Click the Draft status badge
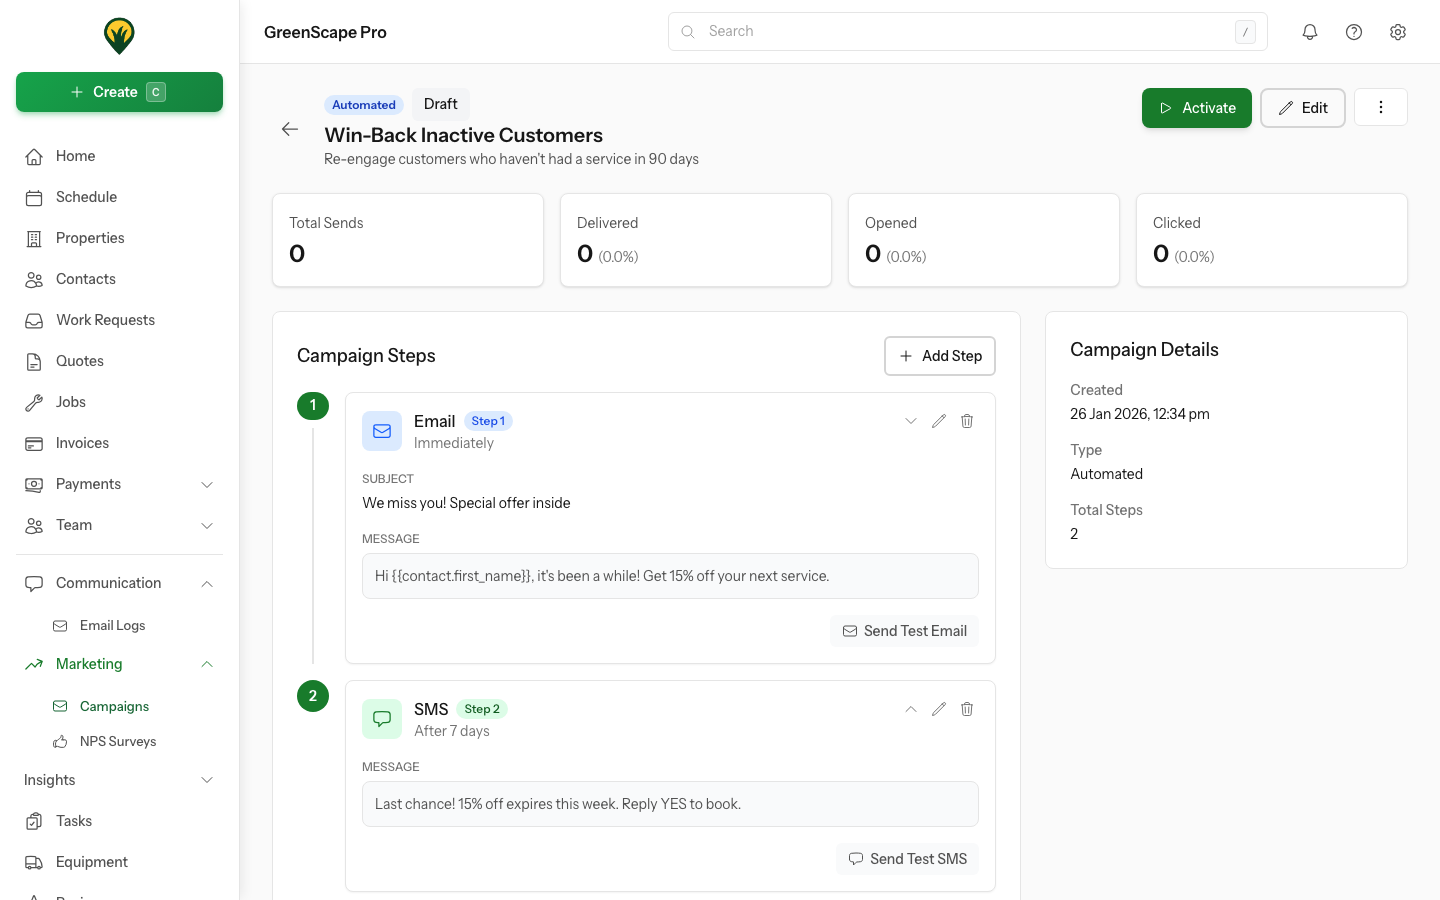This screenshot has height=900, width=1440. click(x=440, y=104)
